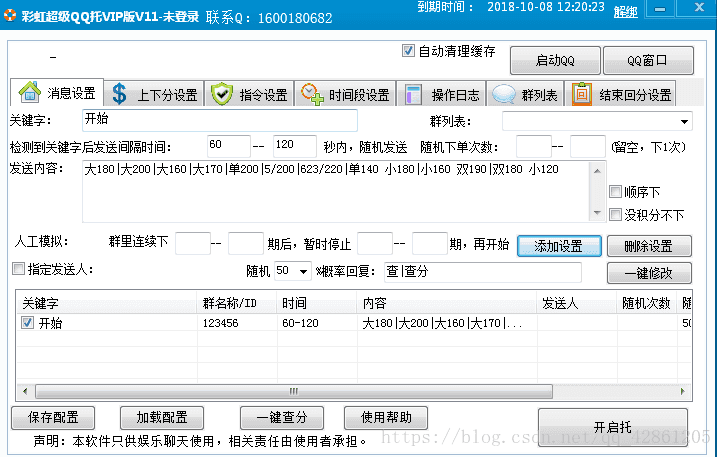Screen dimensions: 722x457
Task: Click the 保存配置 button
Action: [x=53, y=417]
